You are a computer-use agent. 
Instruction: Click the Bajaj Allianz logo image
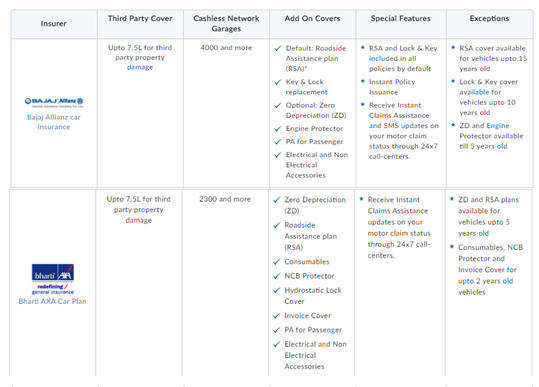coord(54,102)
